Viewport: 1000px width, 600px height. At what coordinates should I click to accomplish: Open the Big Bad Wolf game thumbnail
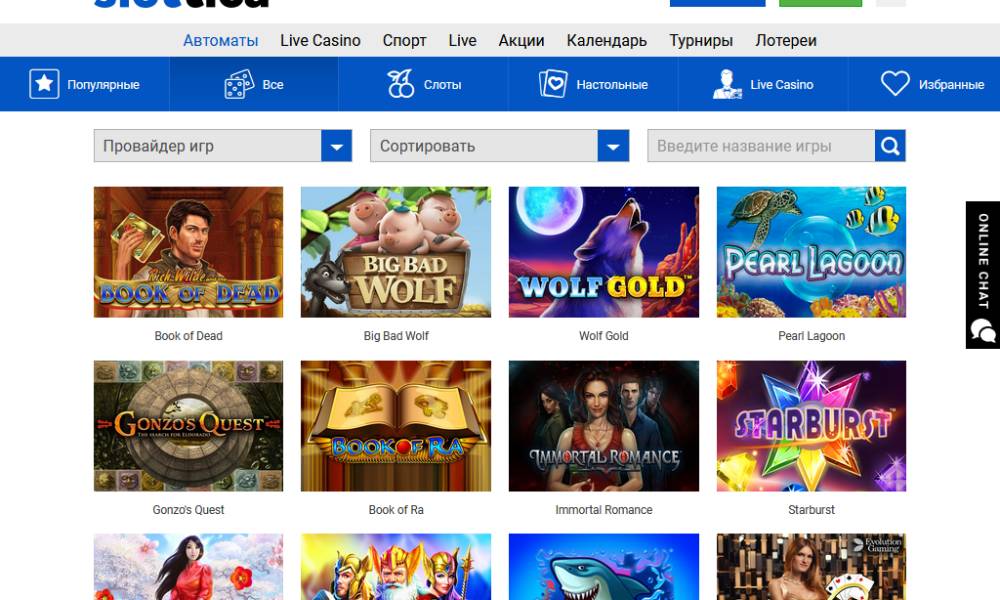pos(396,252)
